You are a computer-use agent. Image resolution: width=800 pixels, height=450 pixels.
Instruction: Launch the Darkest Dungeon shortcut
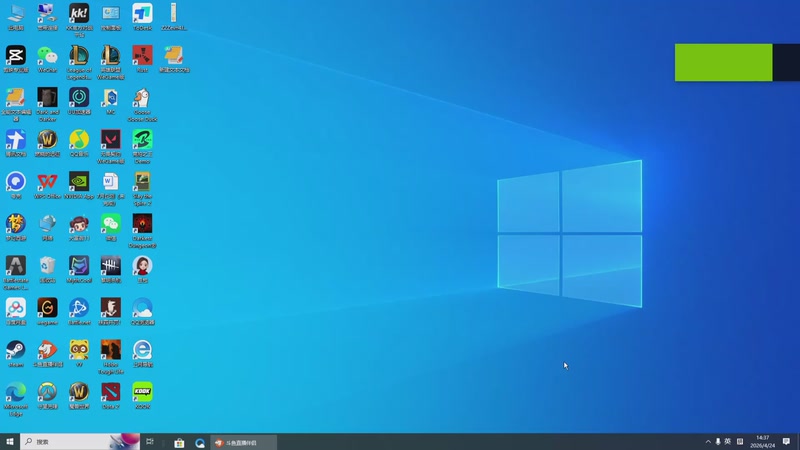pyautogui.click(x=142, y=231)
